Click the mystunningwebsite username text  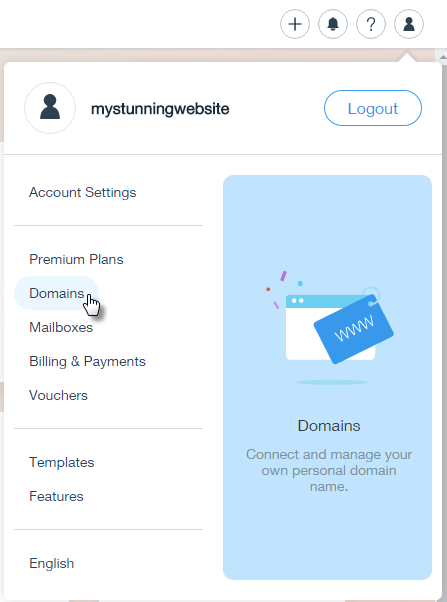(160, 109)
